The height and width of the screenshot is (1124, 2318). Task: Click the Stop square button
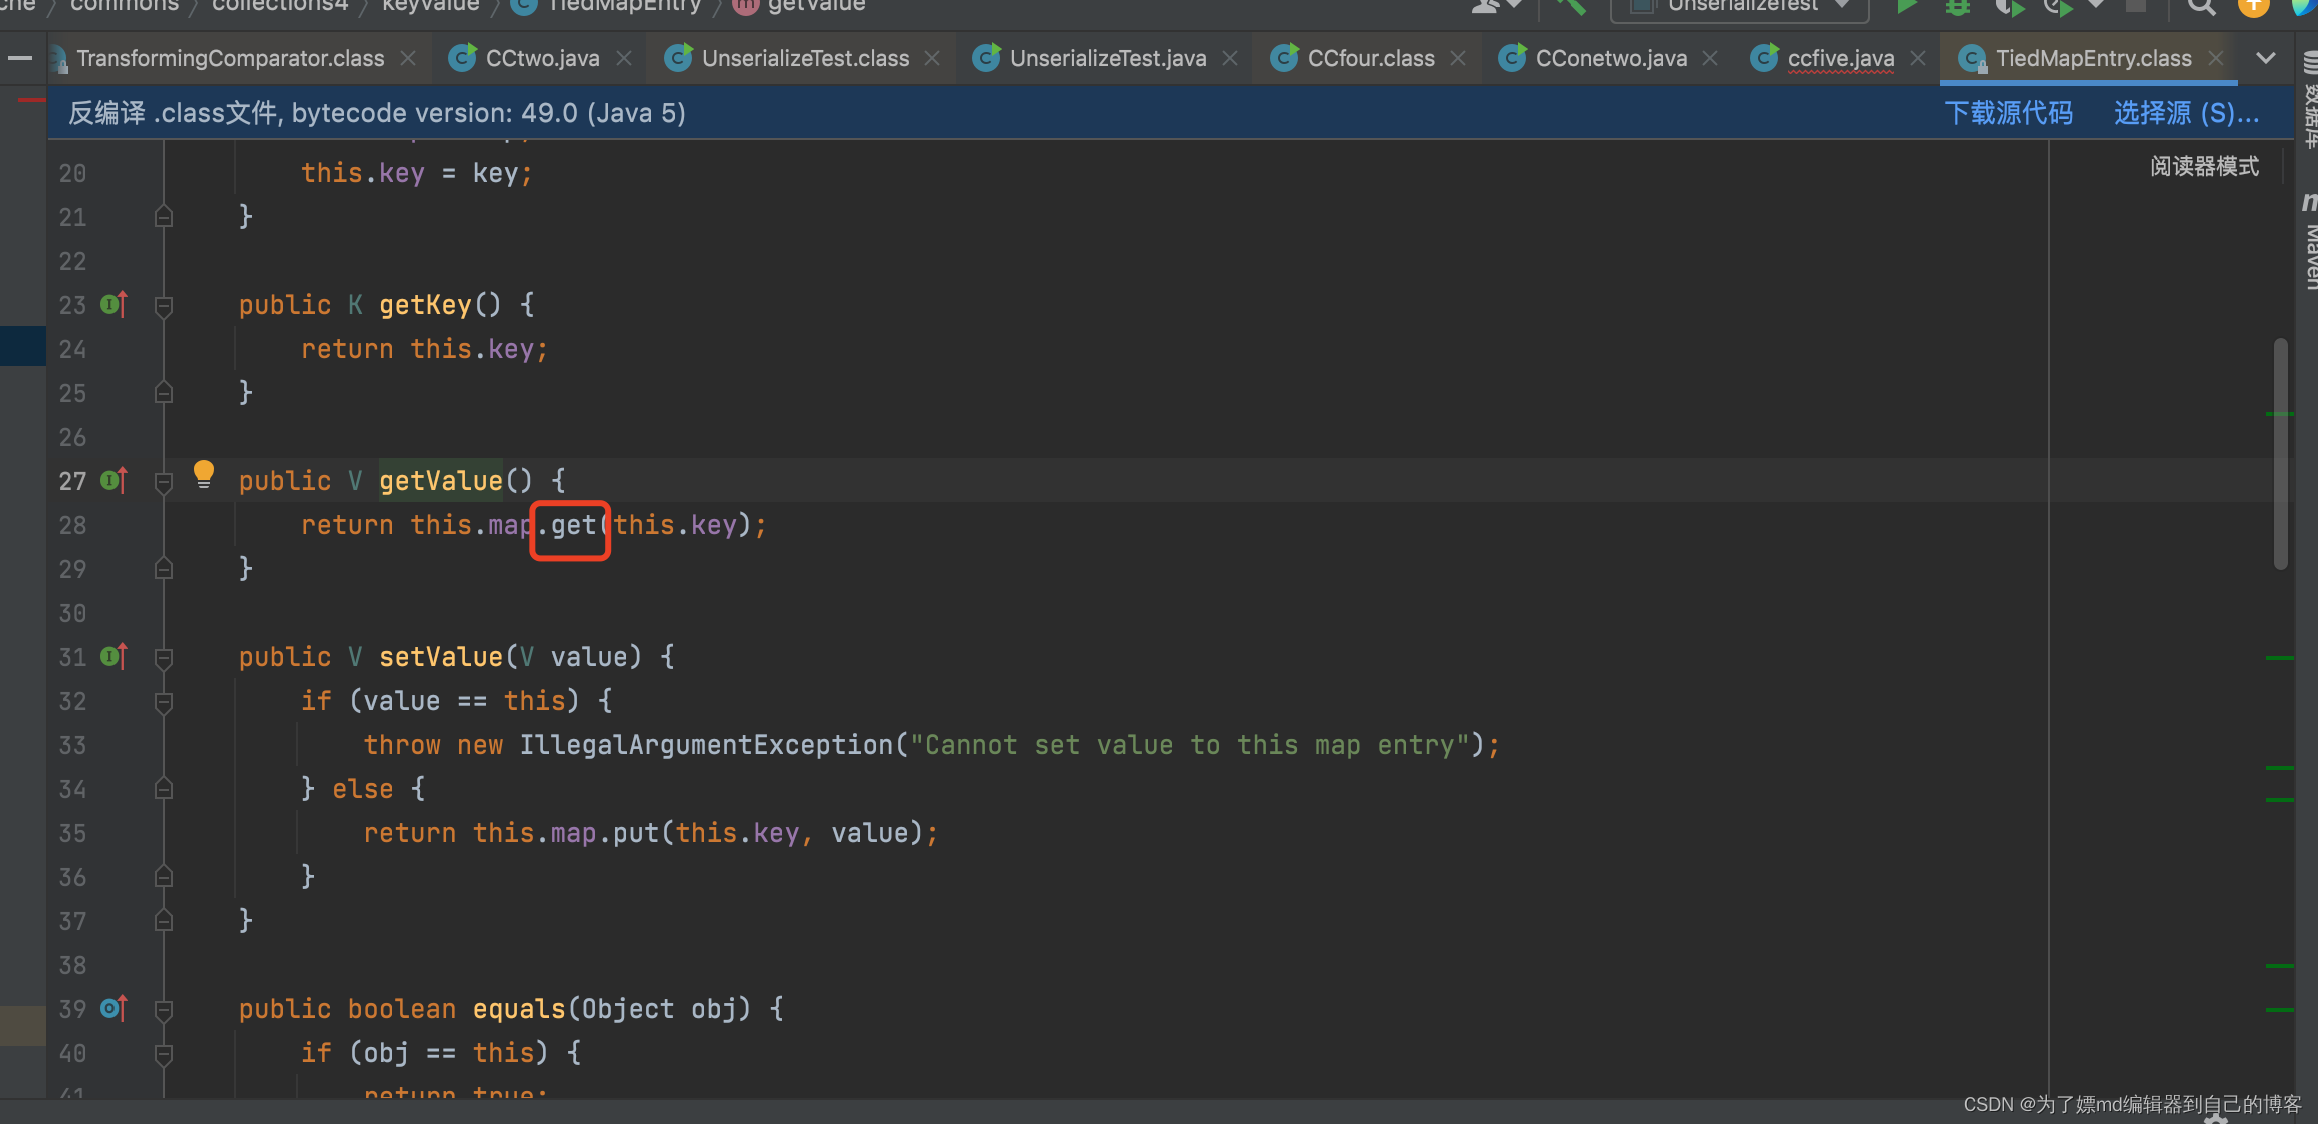pyautogui.click(x=2135, y=5)
